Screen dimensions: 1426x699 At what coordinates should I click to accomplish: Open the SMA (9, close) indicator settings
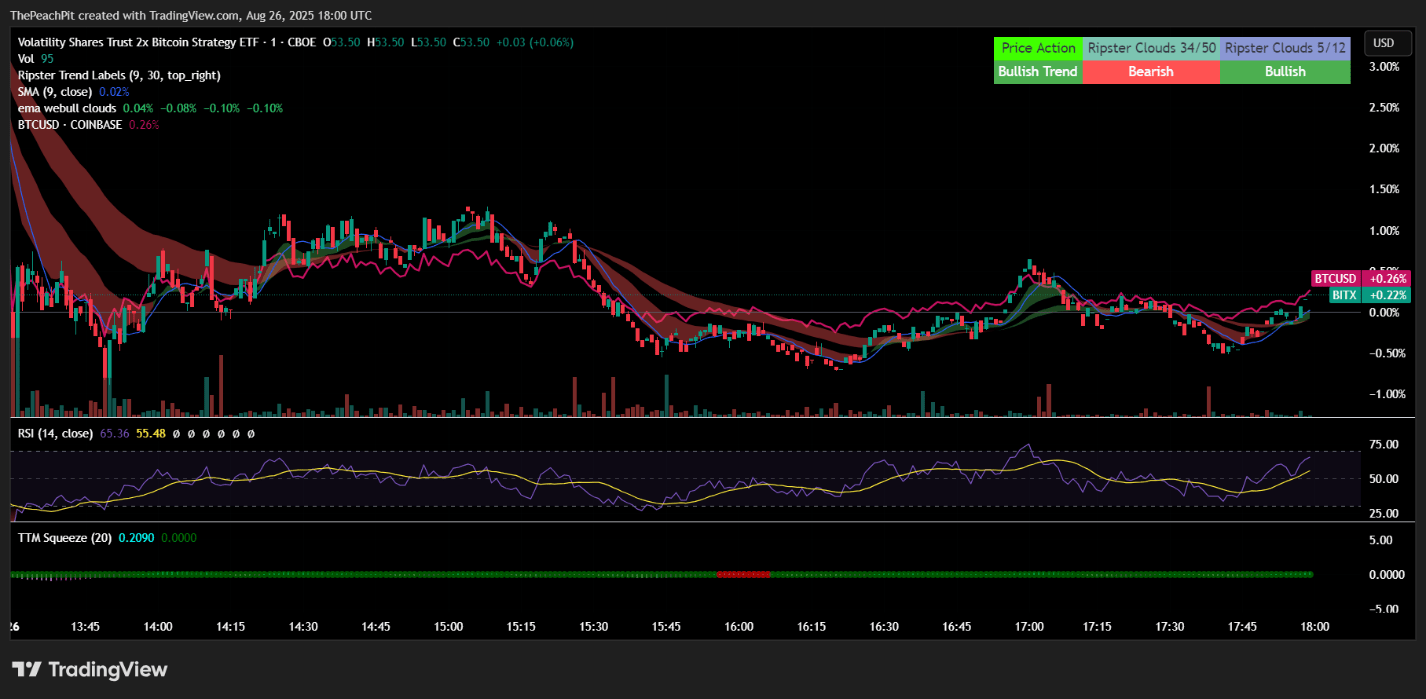coord(55,91)
